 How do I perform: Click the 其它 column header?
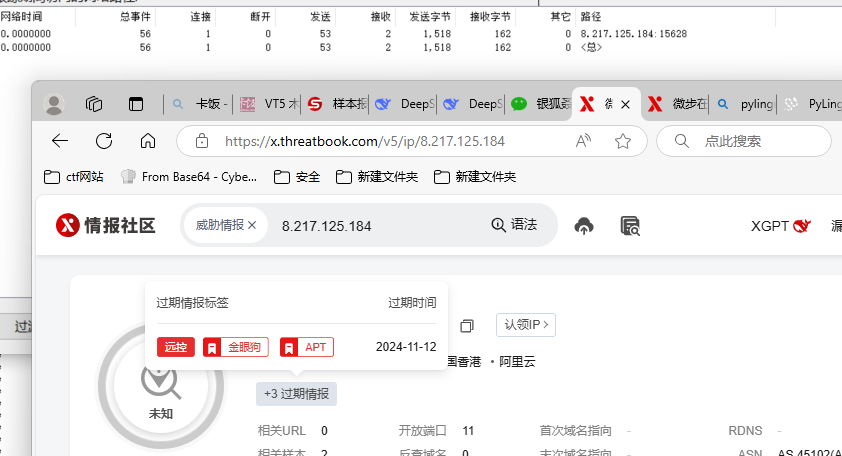pyautogui.click(x=561, y=17)
